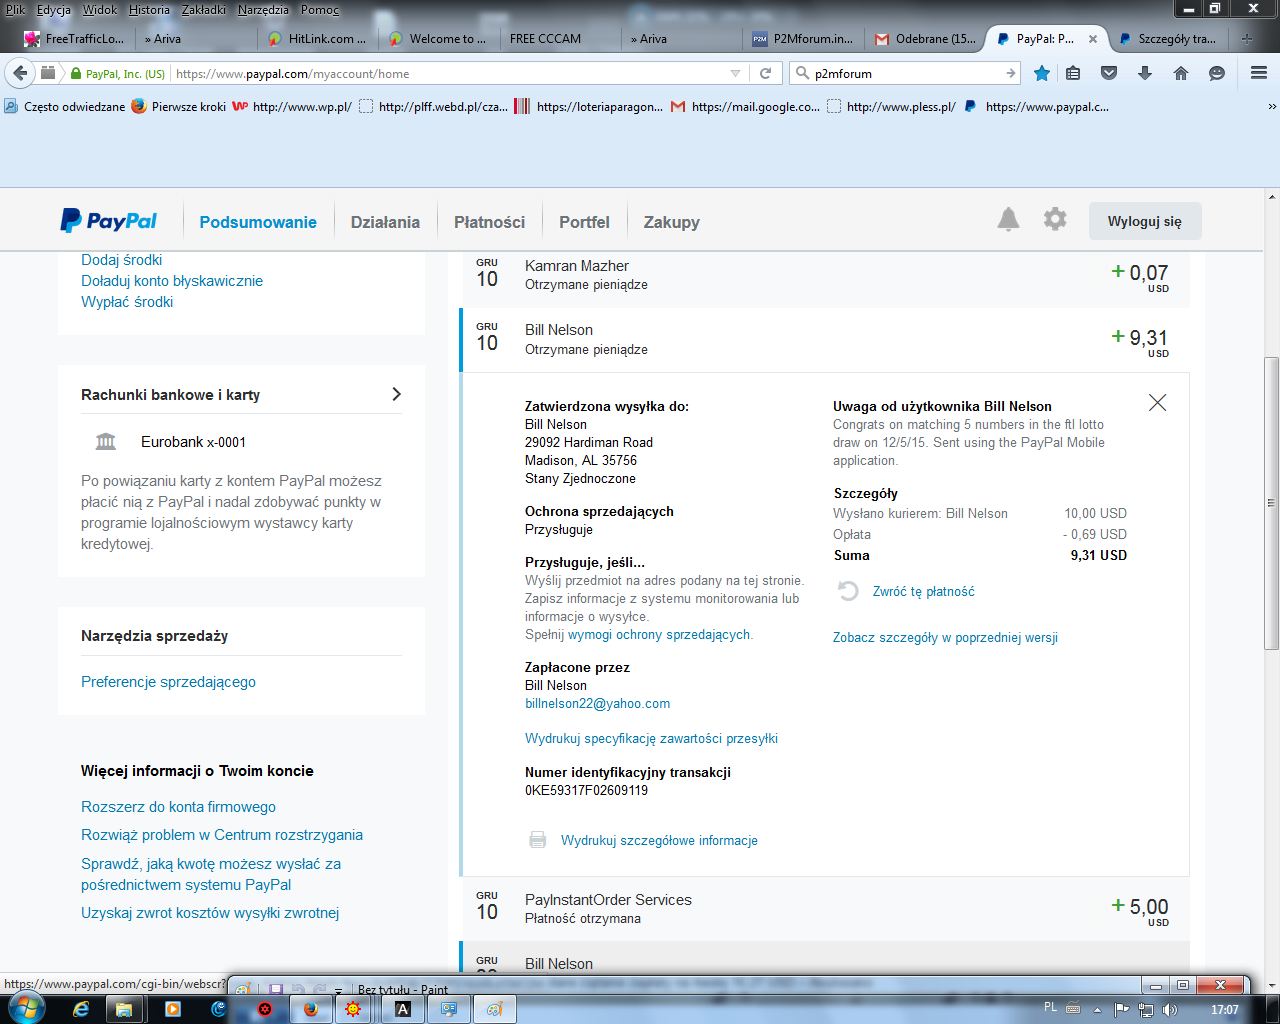Switch to the FreeTrafficLo tab
Viewport: 1280px width, 1024px height.
(x=76, y=39)
